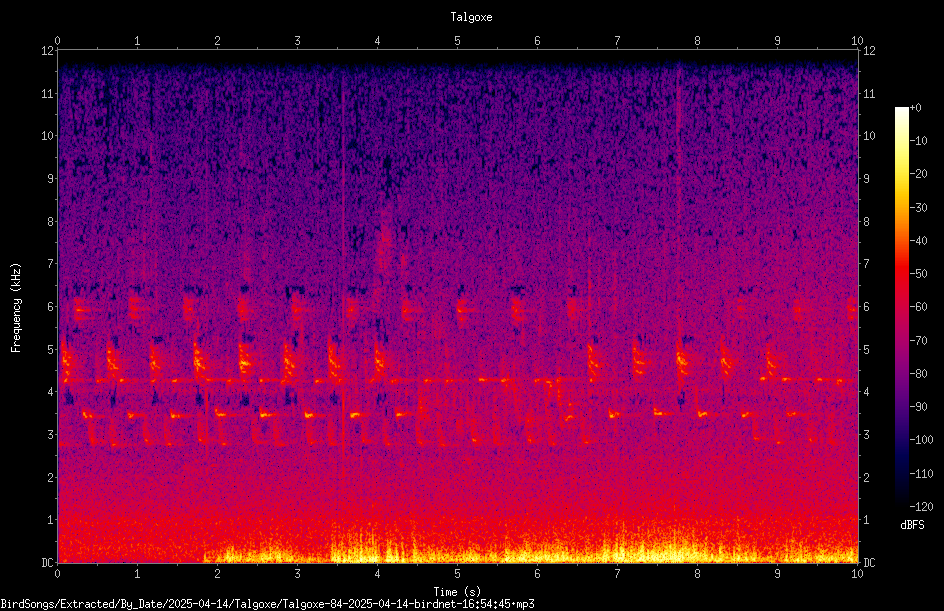Click the dBFS label under the color scale
Viewport: 944px width, 611px height.
912,525
